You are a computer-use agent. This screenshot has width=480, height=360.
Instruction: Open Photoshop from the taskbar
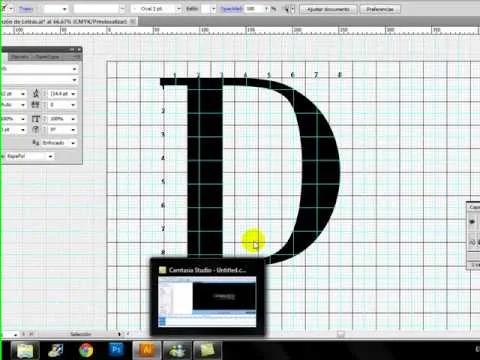tap(116, 350)
